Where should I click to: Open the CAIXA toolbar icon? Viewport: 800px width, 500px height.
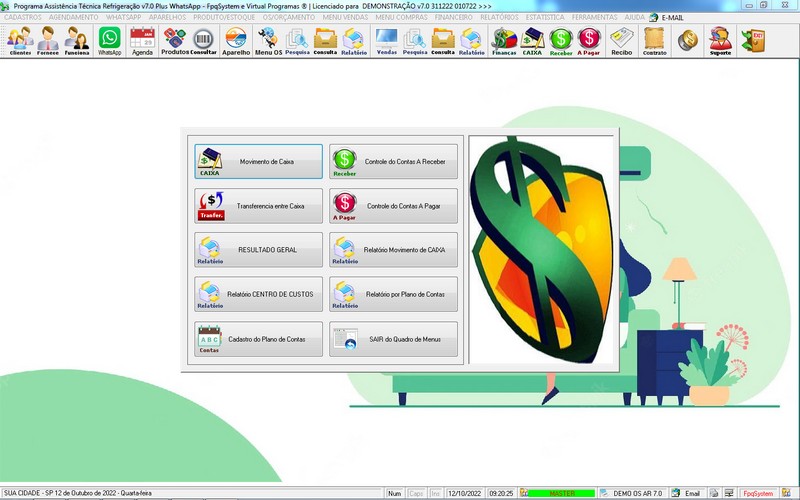(x=532, y=41)
